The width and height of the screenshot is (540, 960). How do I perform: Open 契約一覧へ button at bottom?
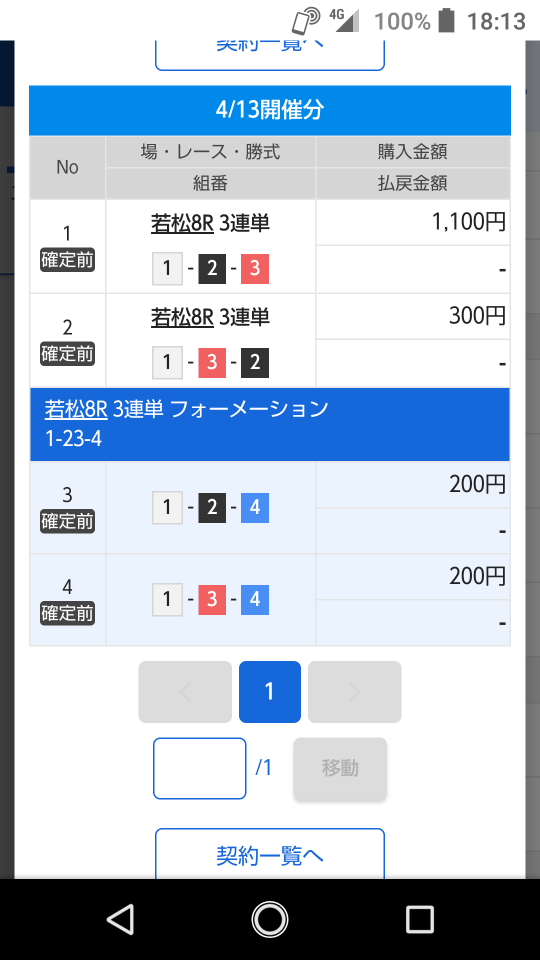coord(270,855)
